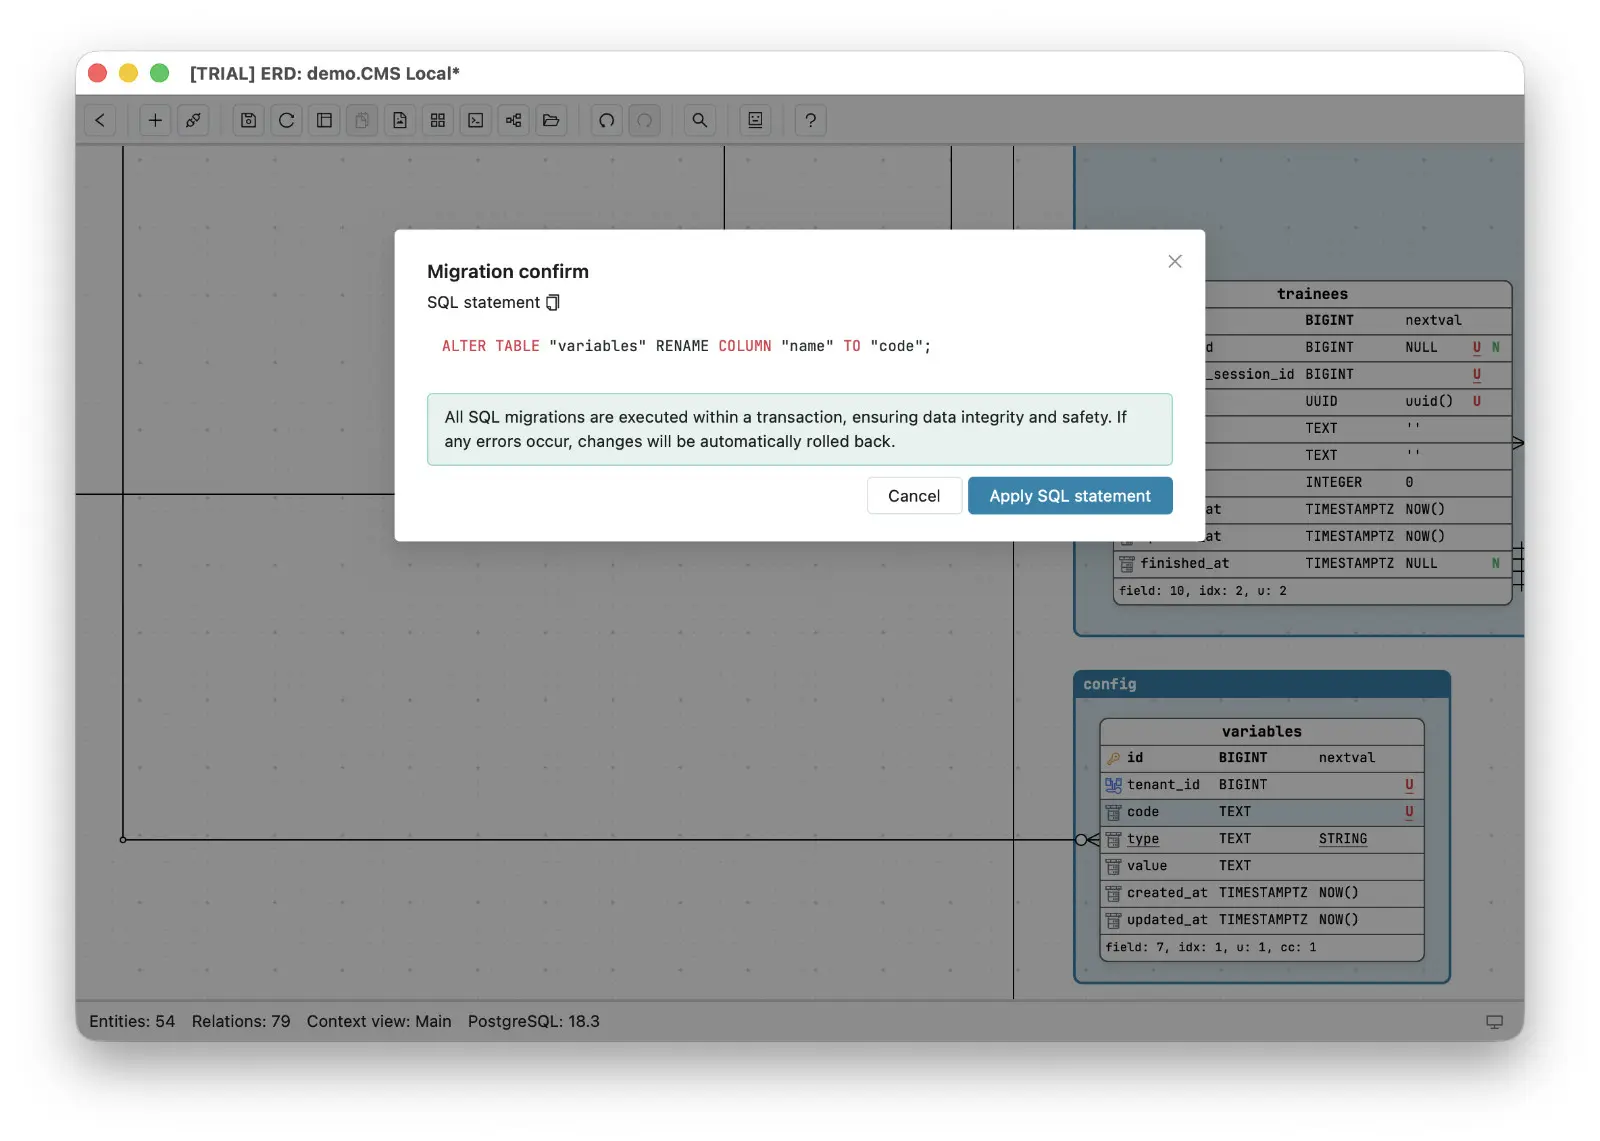Click the column icon beside finished_at
The width and height of the screenshot is (1600, 1141).
1127,564
